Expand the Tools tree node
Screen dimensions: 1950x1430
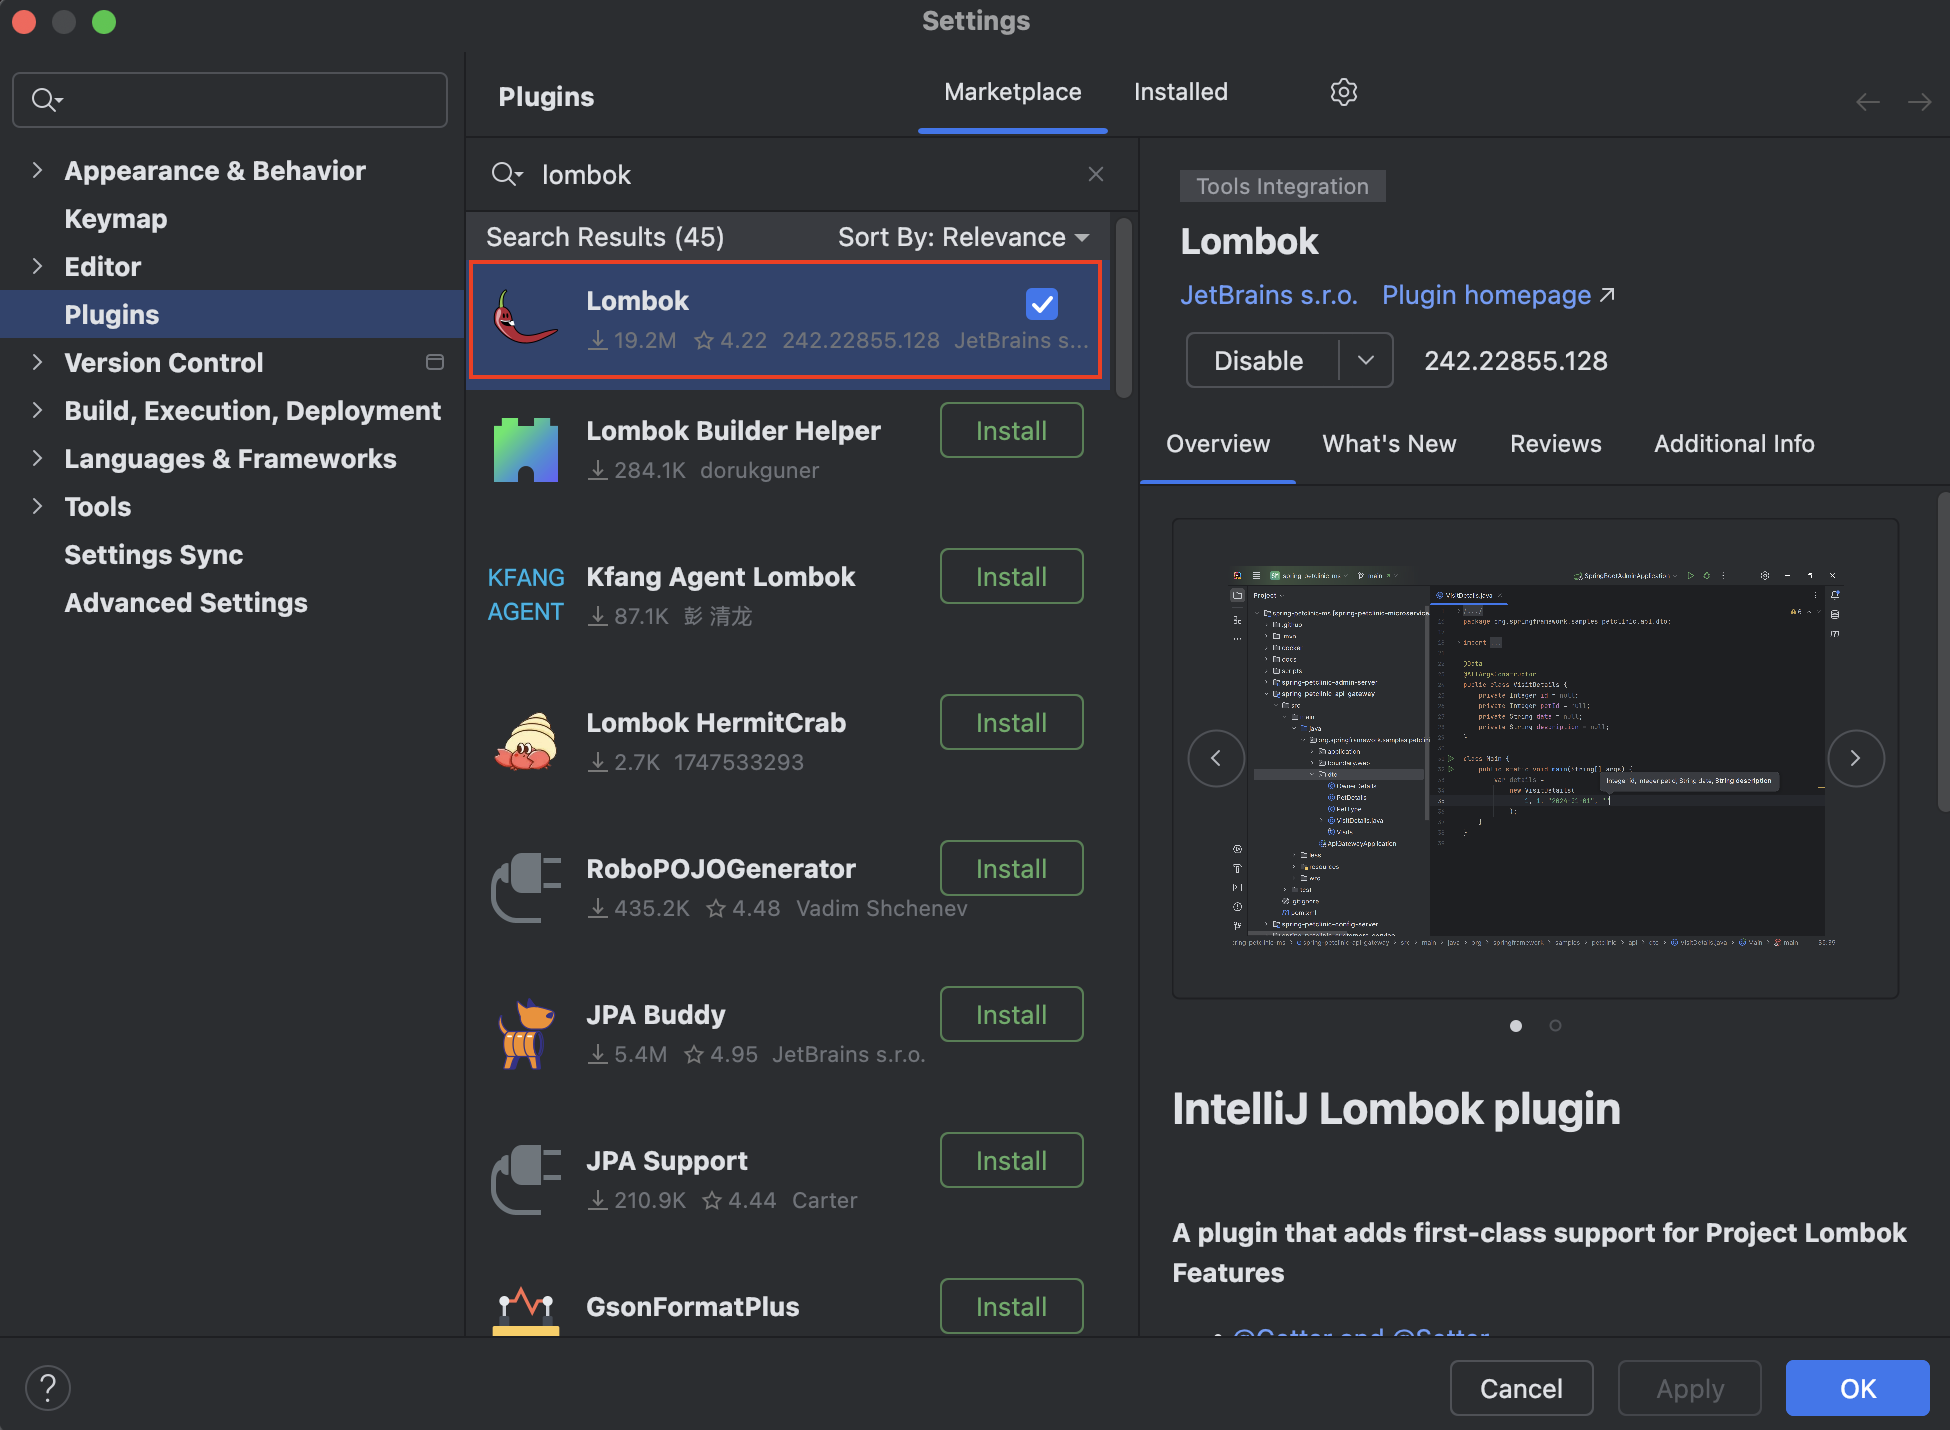pos(37,506)
